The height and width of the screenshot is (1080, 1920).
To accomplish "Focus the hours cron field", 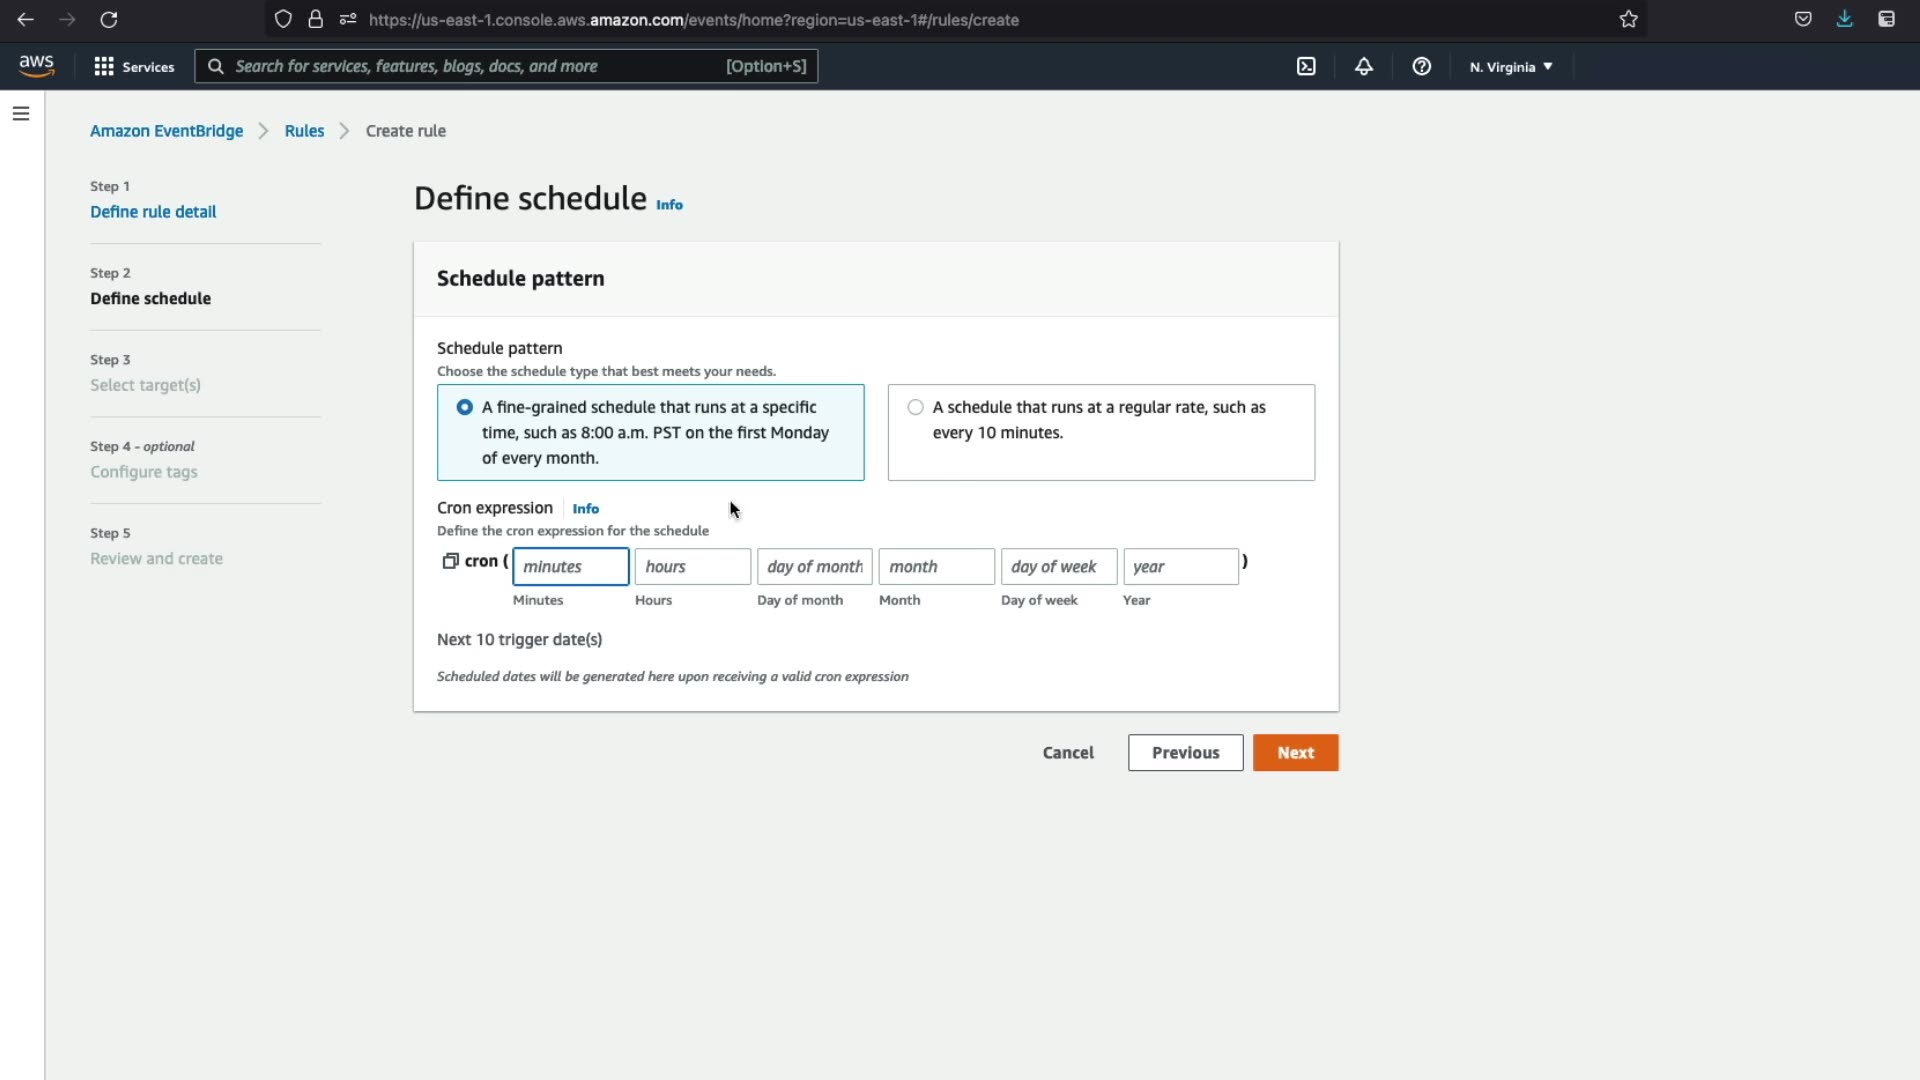I will click(x=692, y=567).
